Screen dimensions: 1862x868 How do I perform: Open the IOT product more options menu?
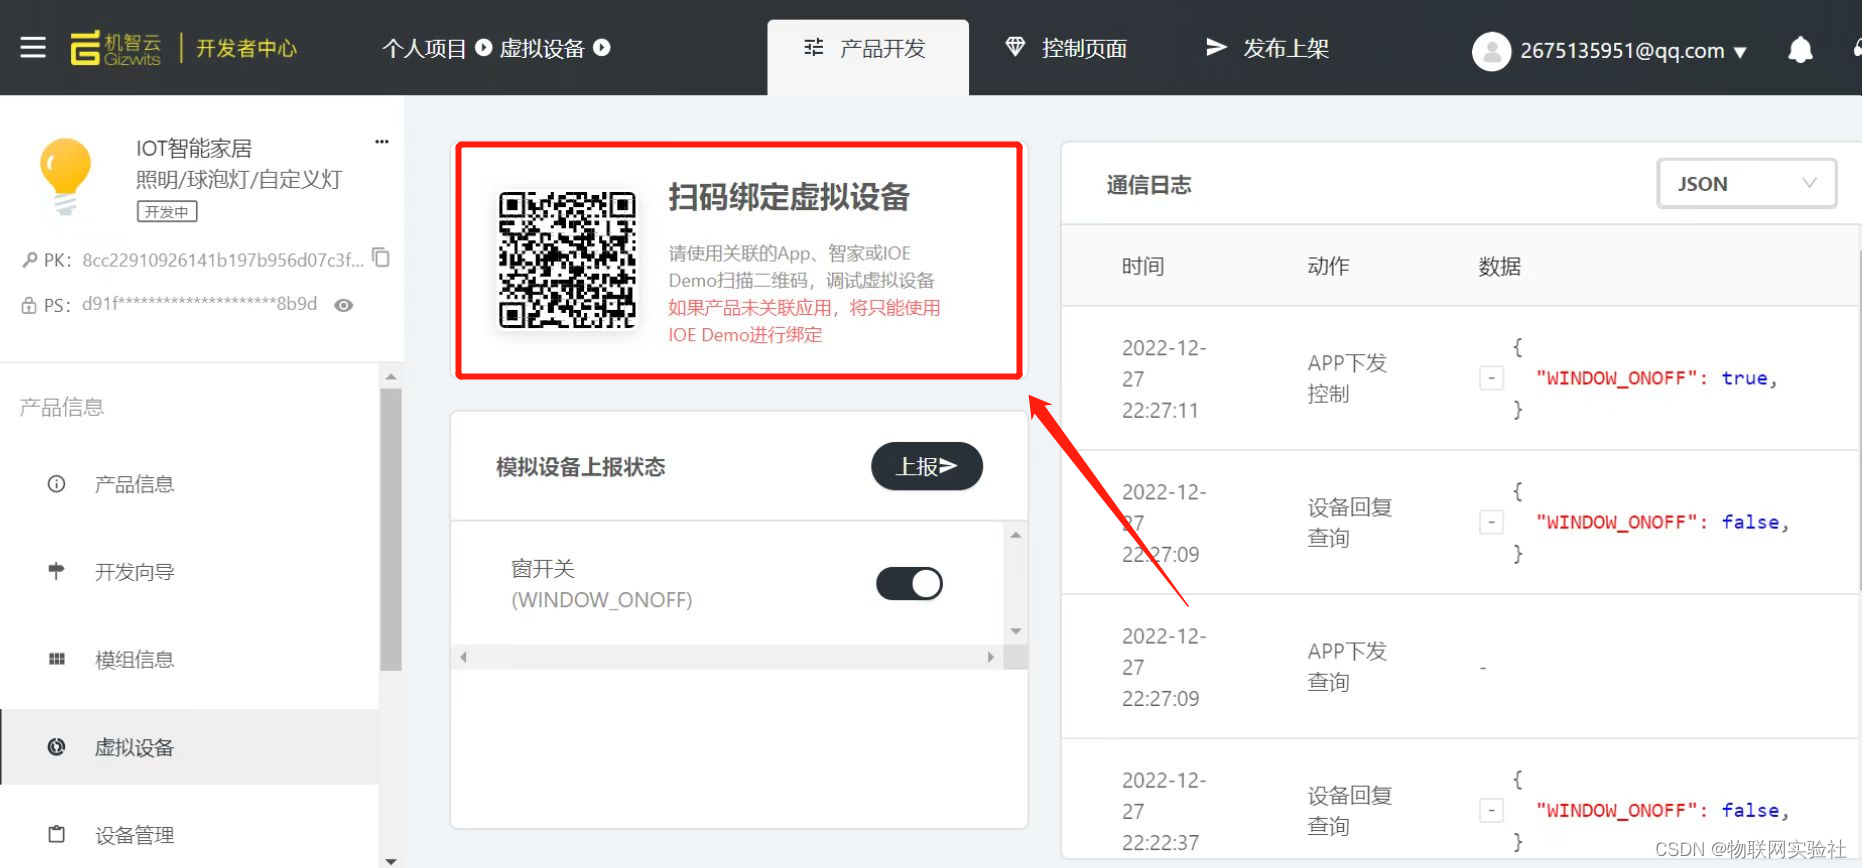point(381,142)
